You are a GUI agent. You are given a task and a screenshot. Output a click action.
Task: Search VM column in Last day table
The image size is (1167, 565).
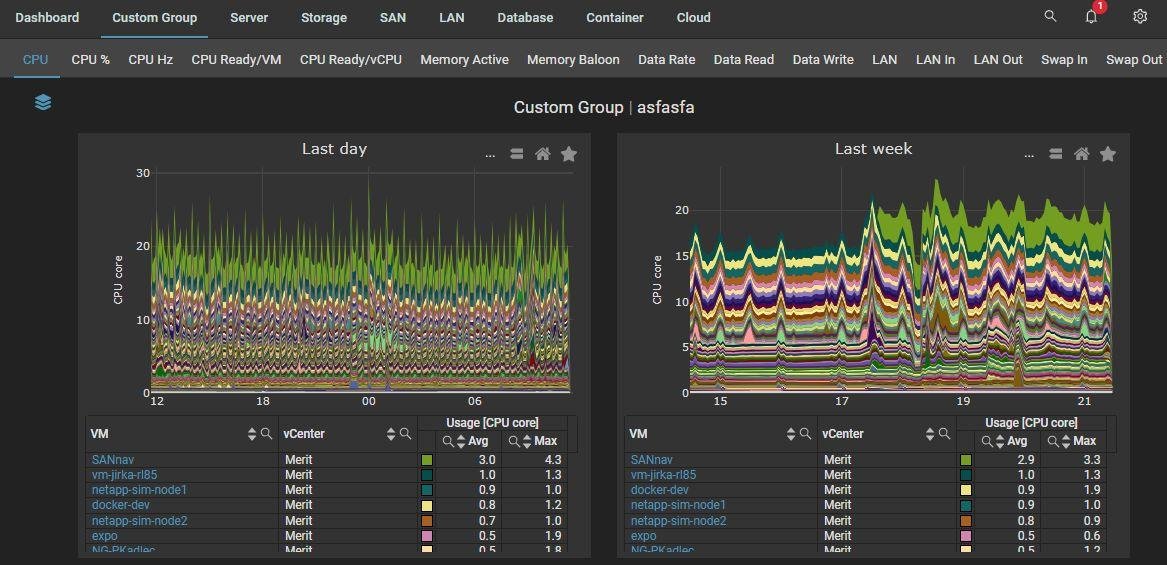pyautogui.click(x=267, y=434)
